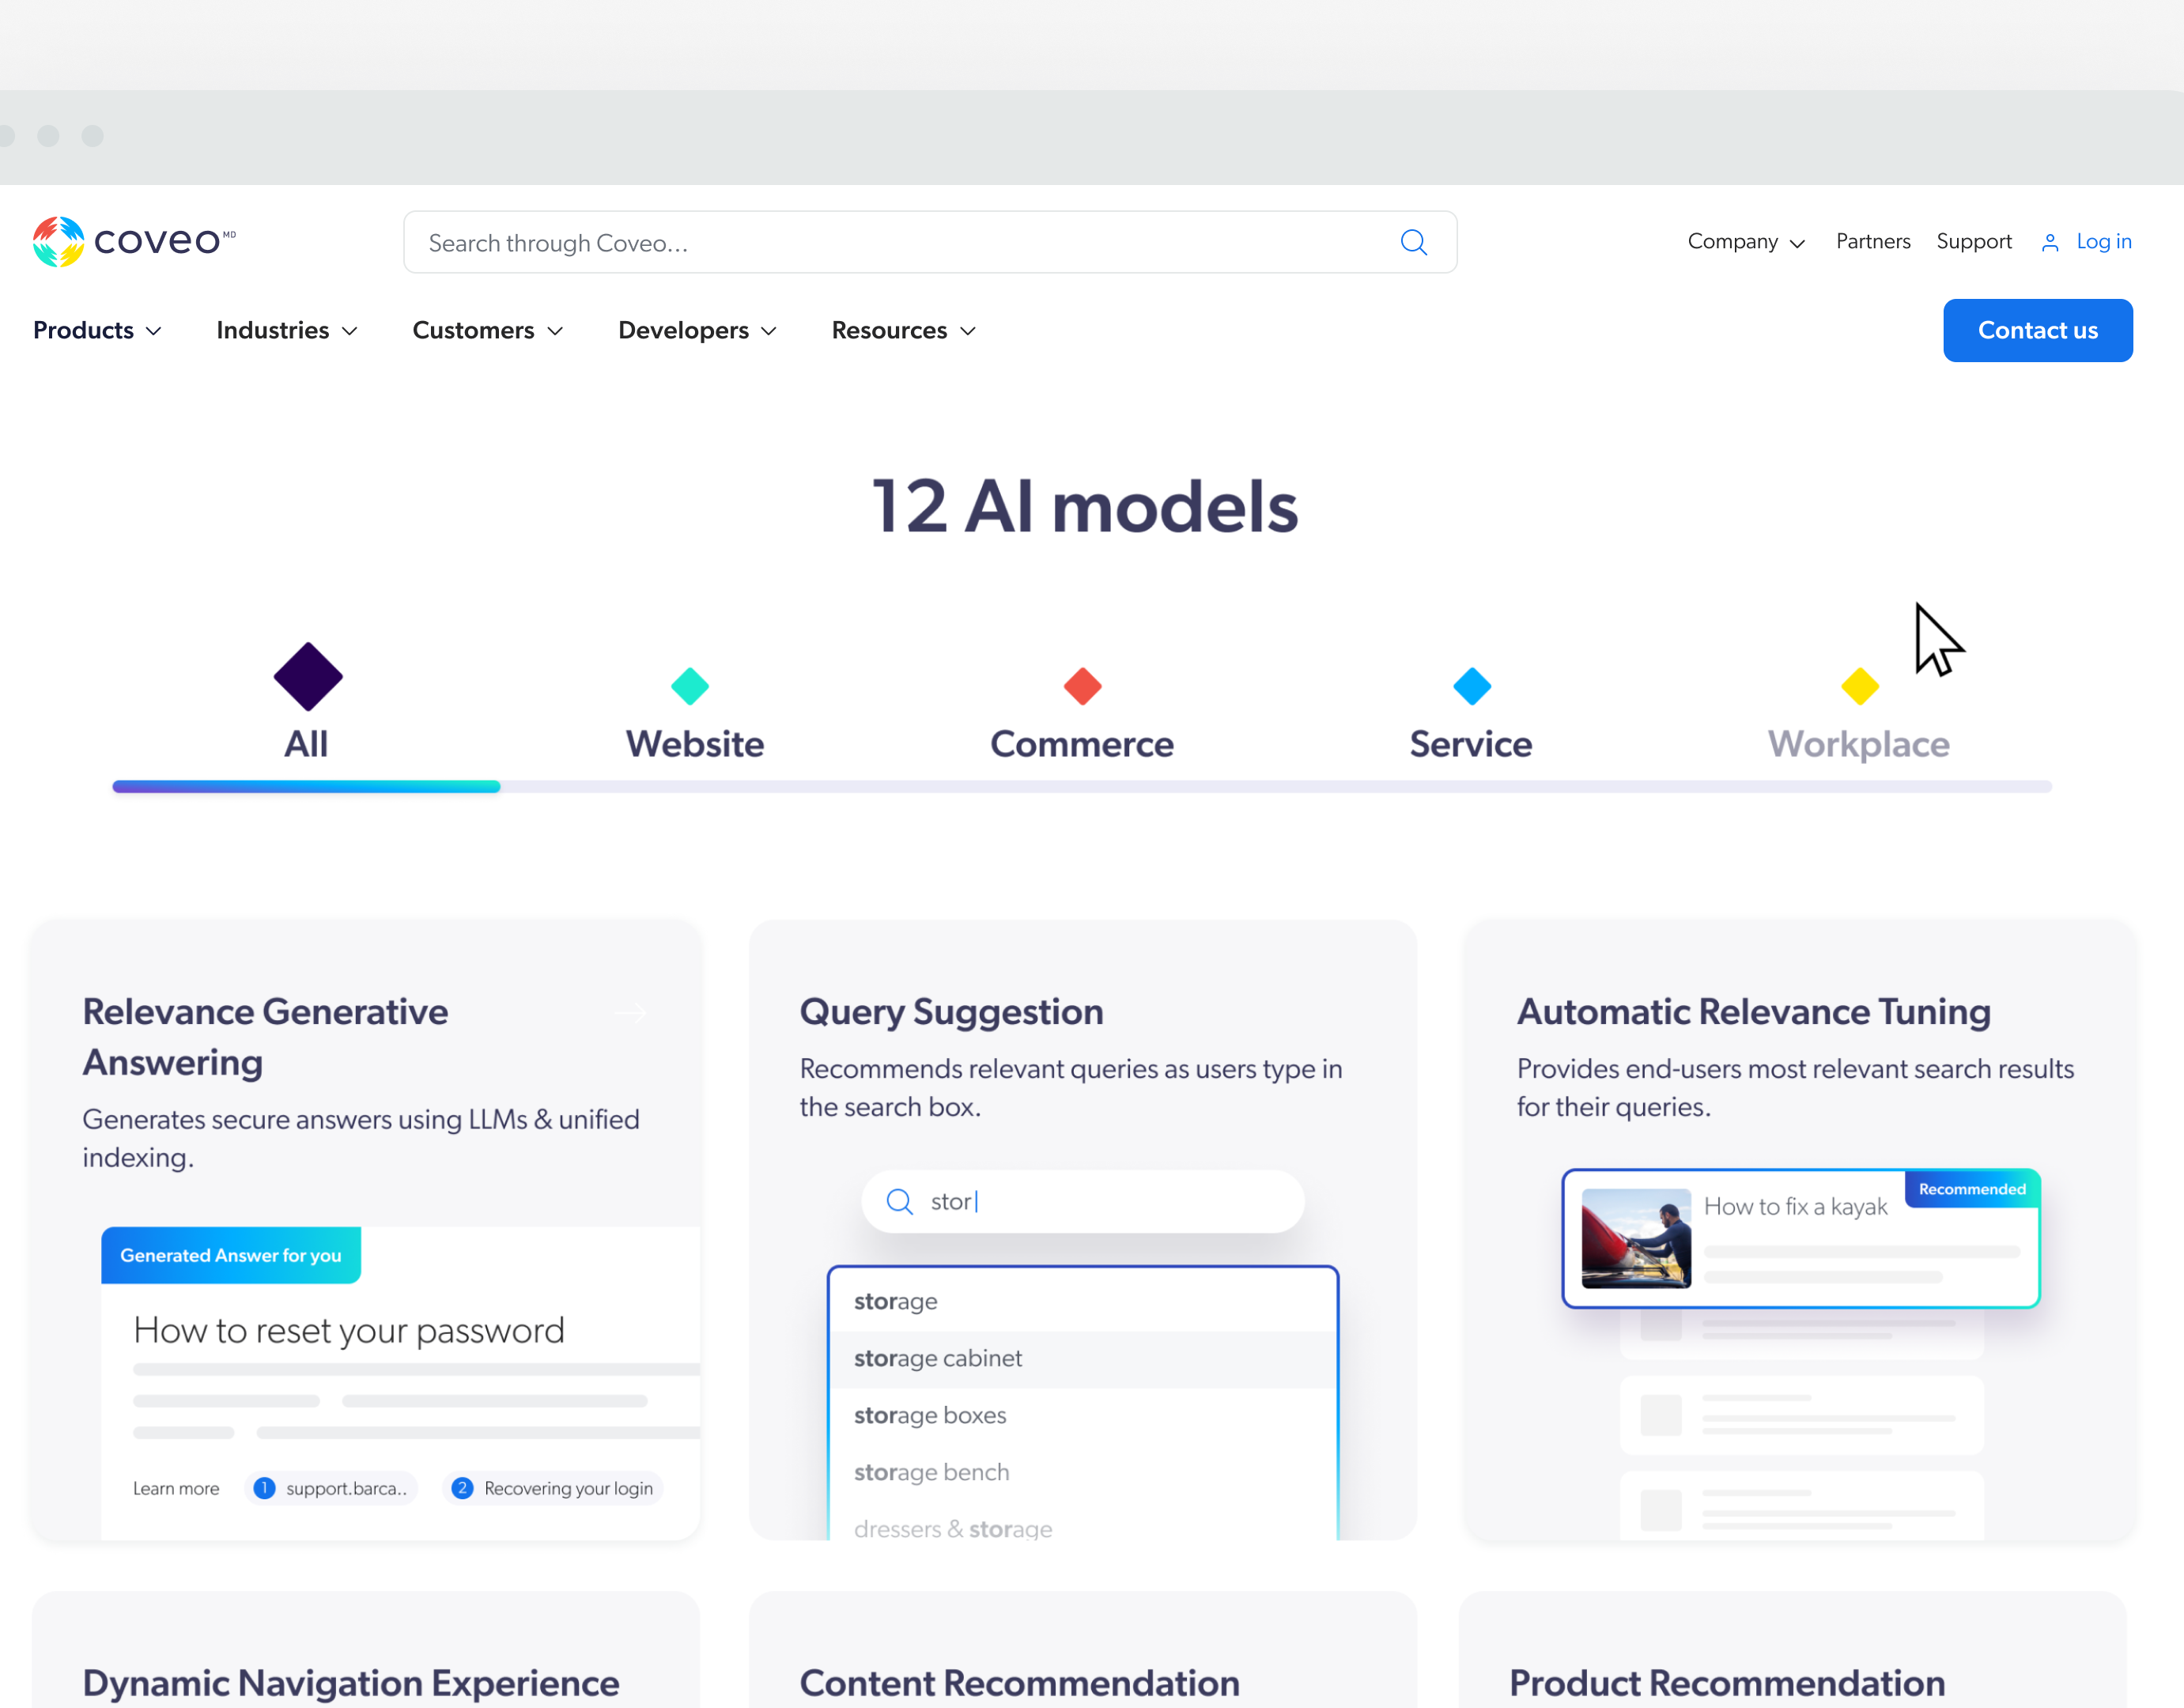
Task: Expand the Company dropdown in top bar
Action: coord(1745,242)
